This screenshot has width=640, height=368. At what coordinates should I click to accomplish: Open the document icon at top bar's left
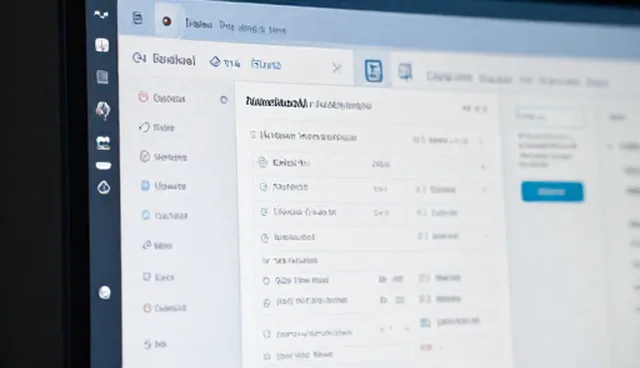138,18
